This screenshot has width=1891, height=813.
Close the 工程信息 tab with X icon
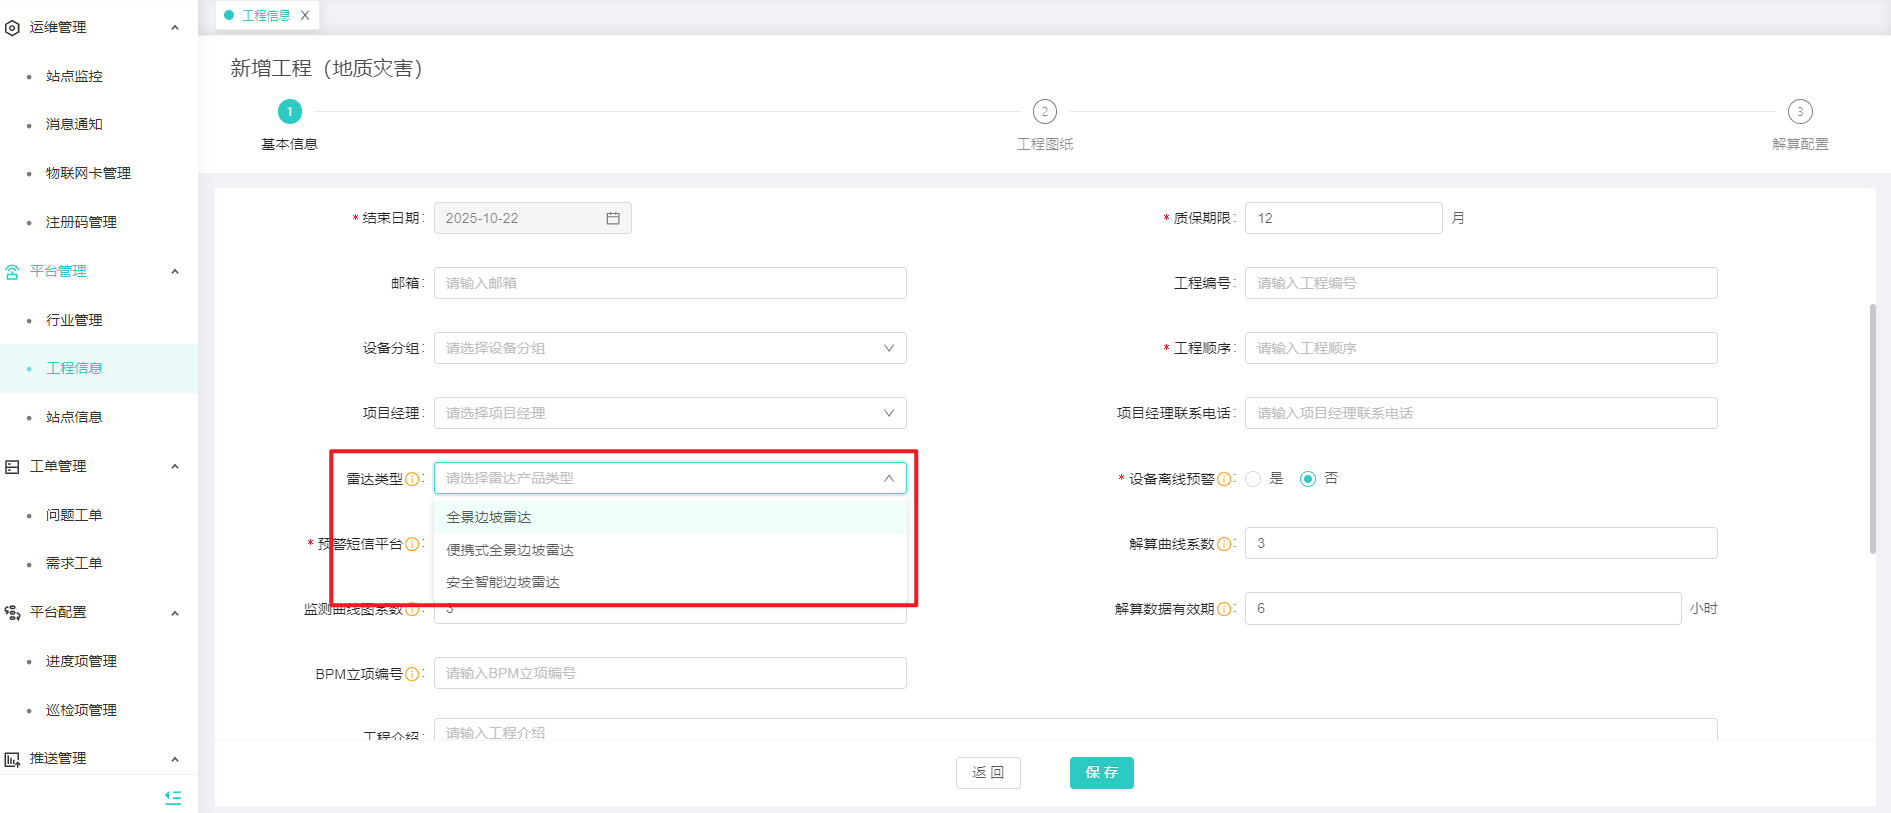click(305, 15)
